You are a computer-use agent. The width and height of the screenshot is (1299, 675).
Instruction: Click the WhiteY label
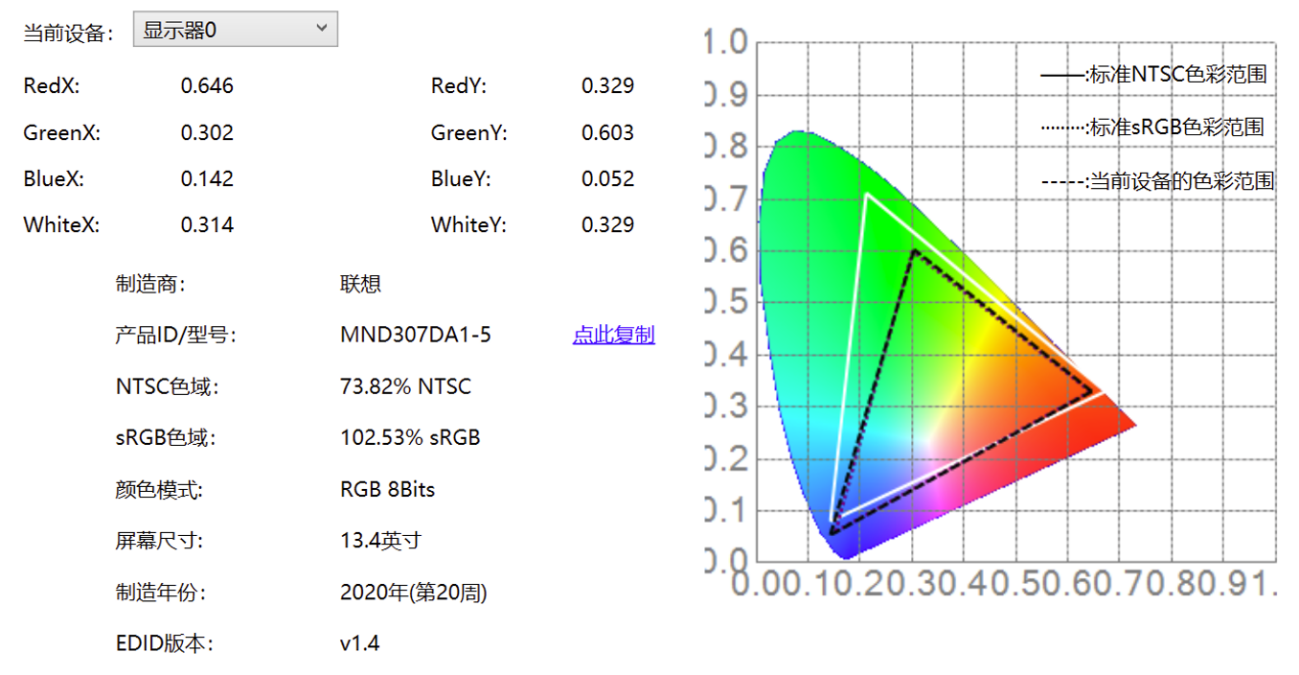pyautogui.click(x=469, y=225)
